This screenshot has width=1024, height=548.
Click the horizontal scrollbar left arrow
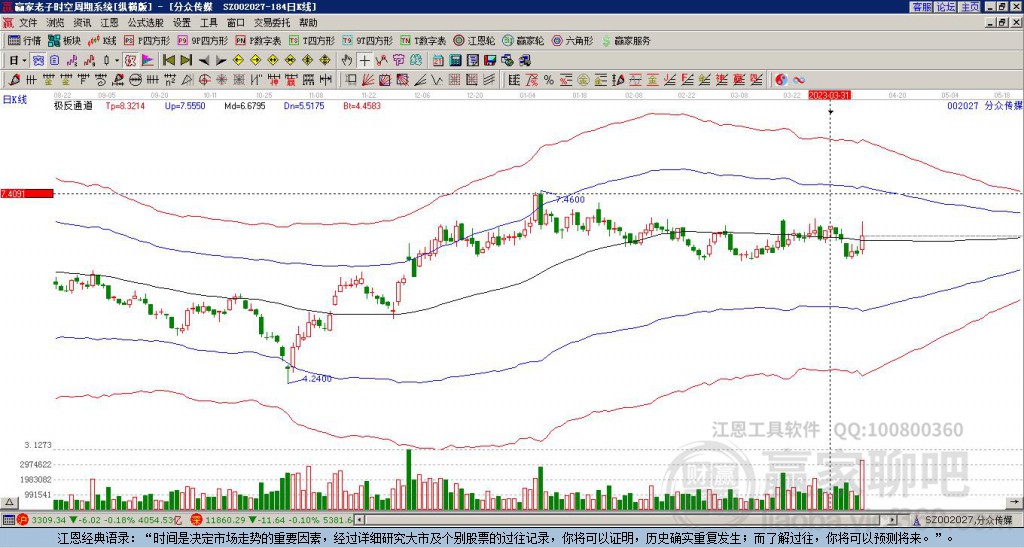pyautogui.click(x=359, y=520)
